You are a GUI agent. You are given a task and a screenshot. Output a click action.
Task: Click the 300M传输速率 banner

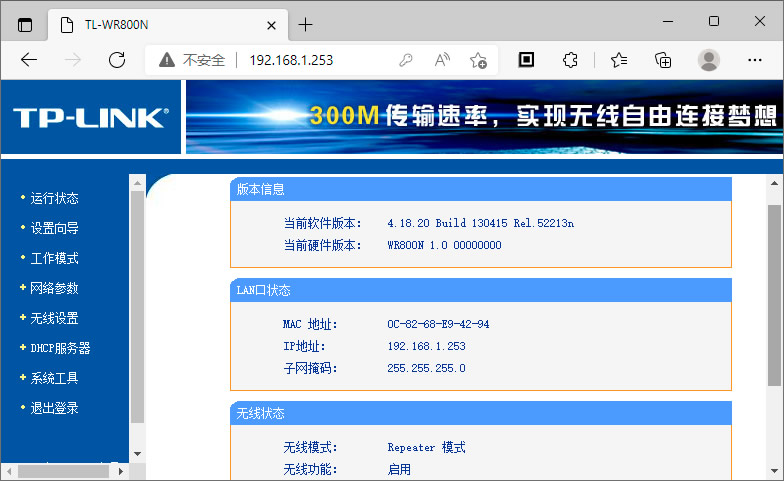tap(484, 116)
